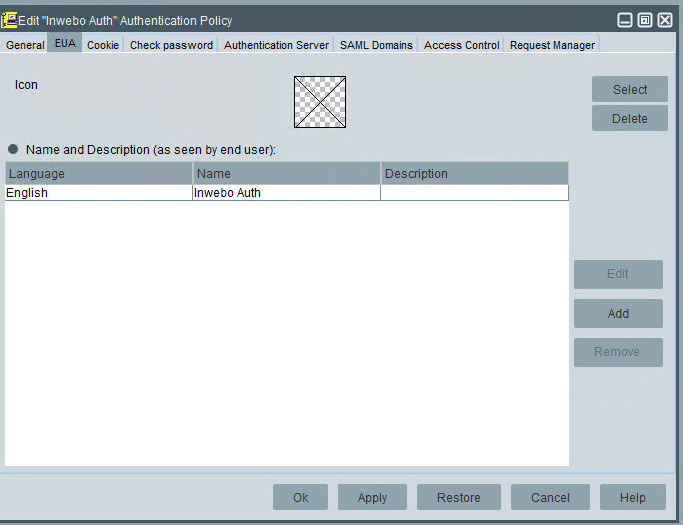Switch to the SAML Domains tab
This screenshot has width=683, height=525.
[x=376, y=45]
